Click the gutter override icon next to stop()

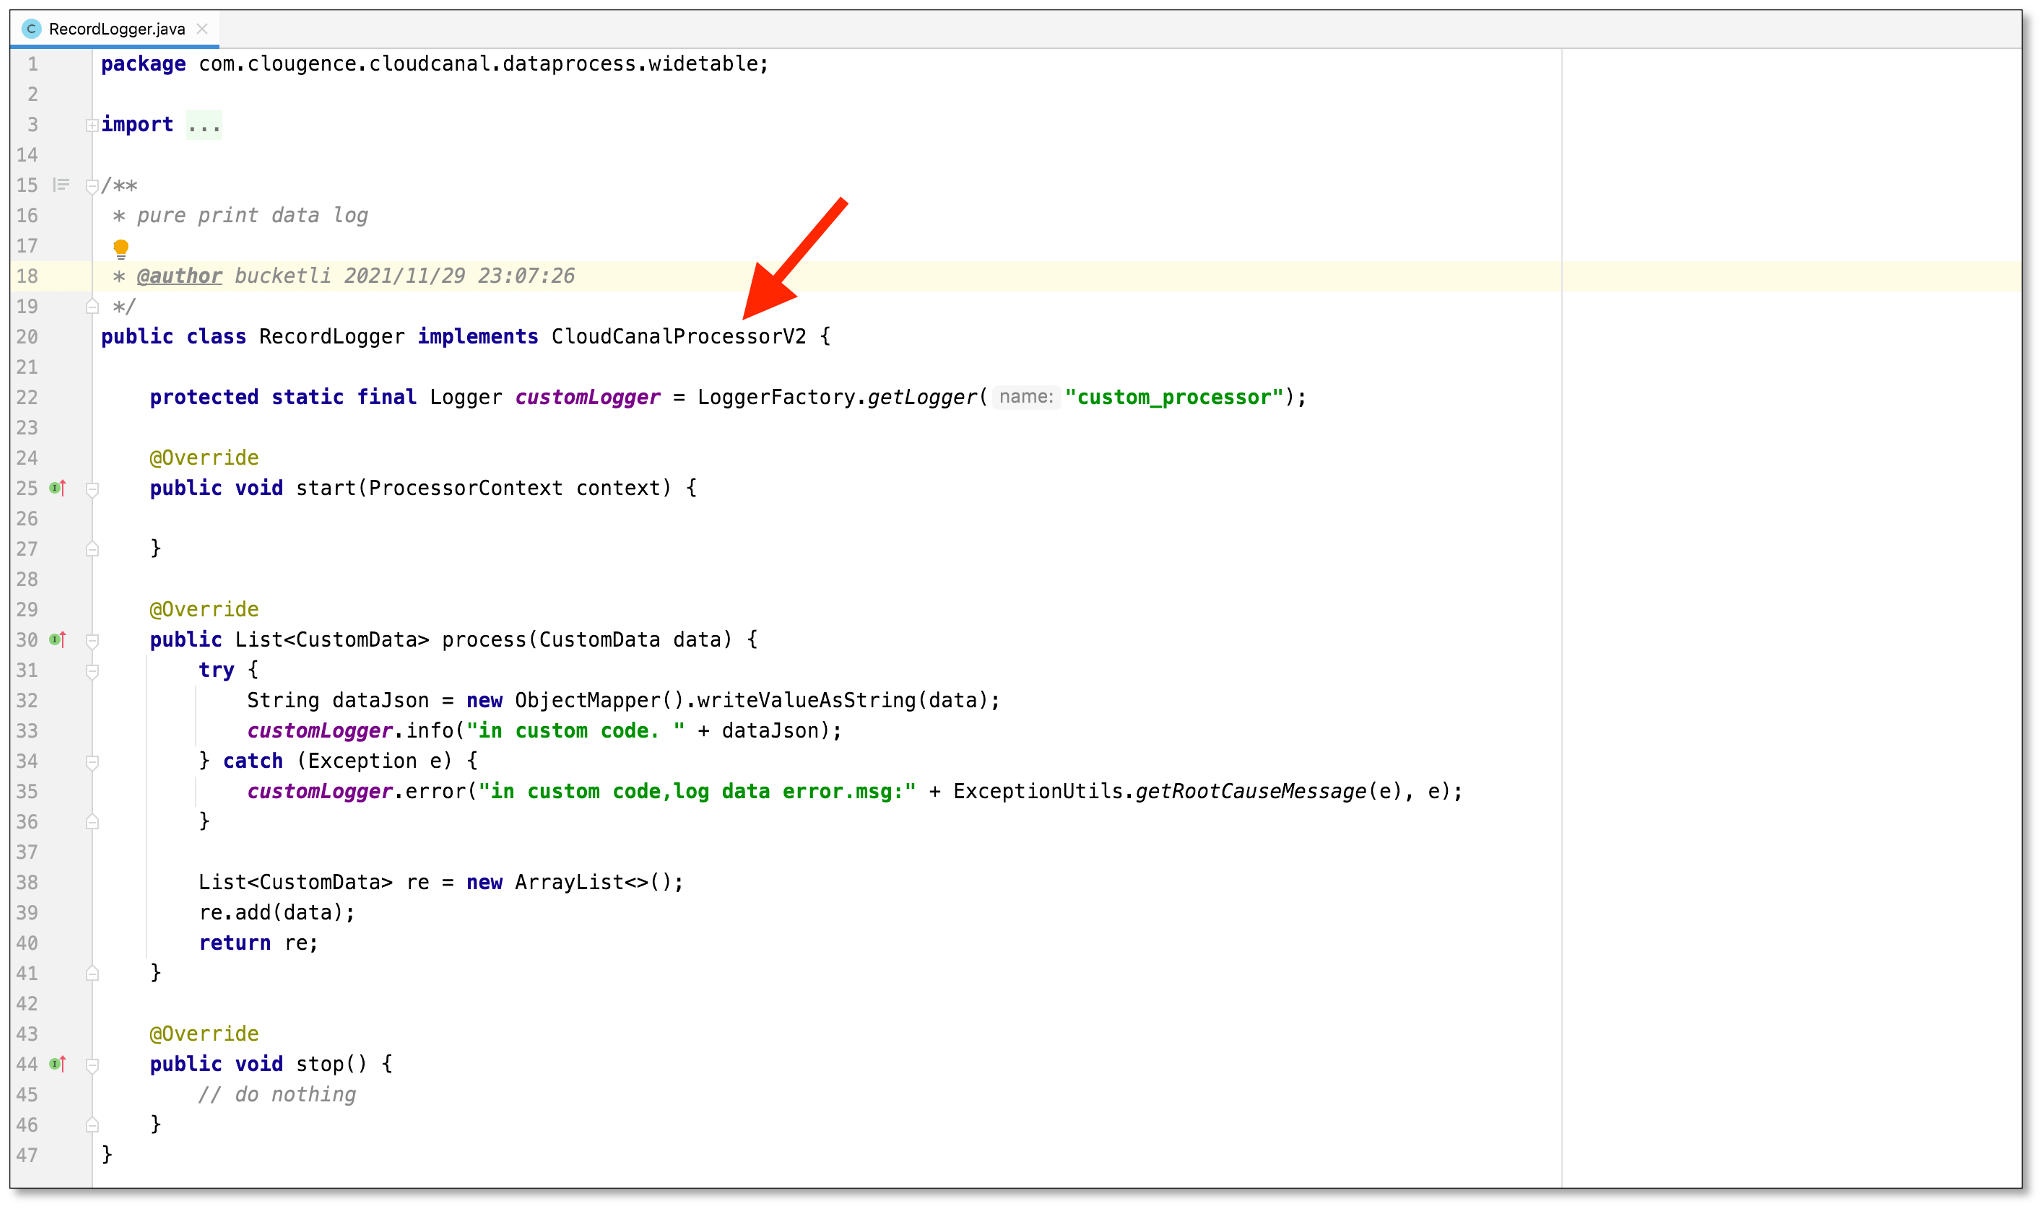[x=57, y=1064]
